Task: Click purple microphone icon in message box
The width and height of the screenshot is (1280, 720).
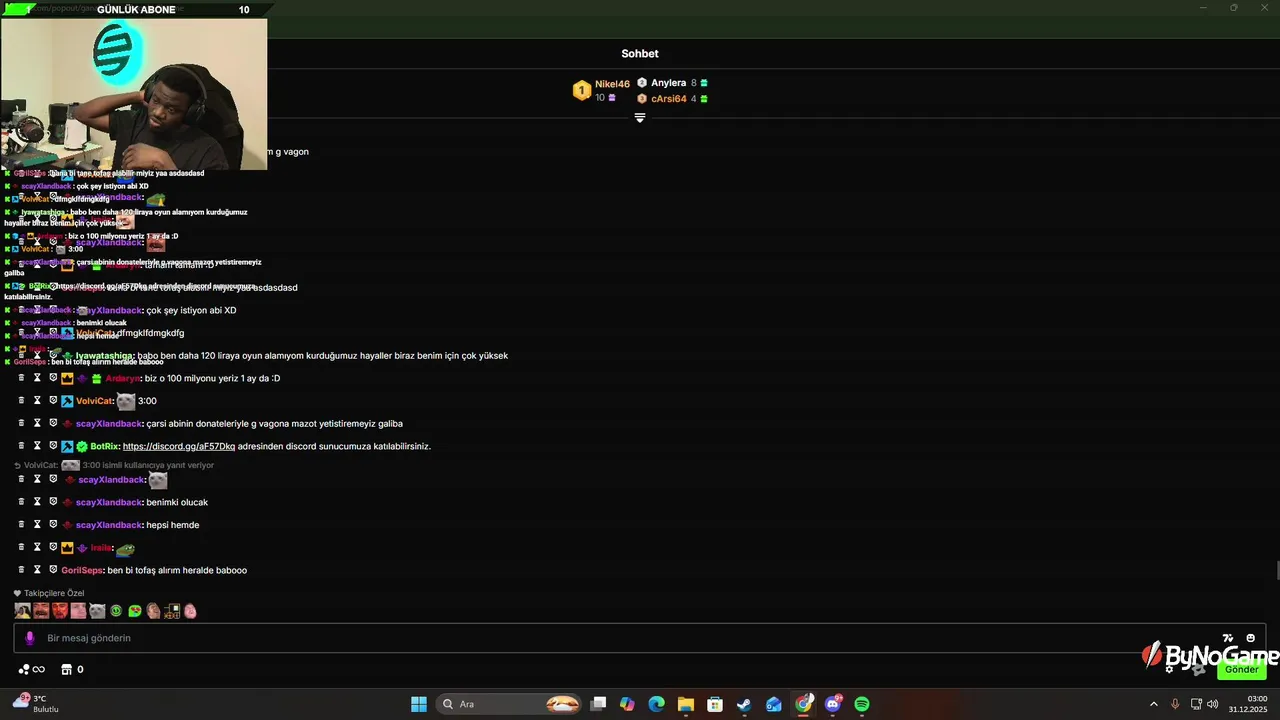Action: coord(29,638)
